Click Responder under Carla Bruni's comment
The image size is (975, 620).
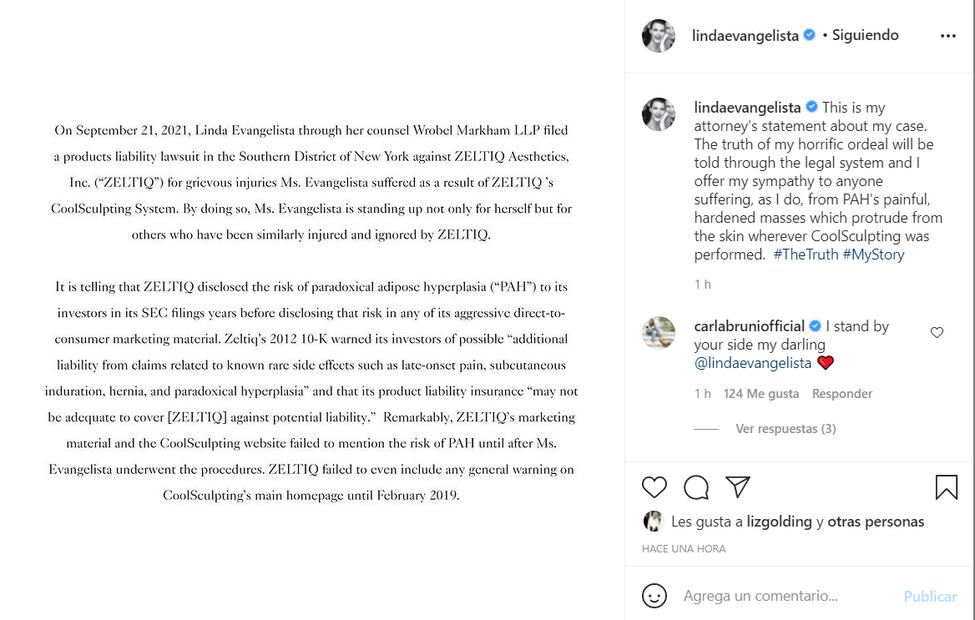point(842,394)
